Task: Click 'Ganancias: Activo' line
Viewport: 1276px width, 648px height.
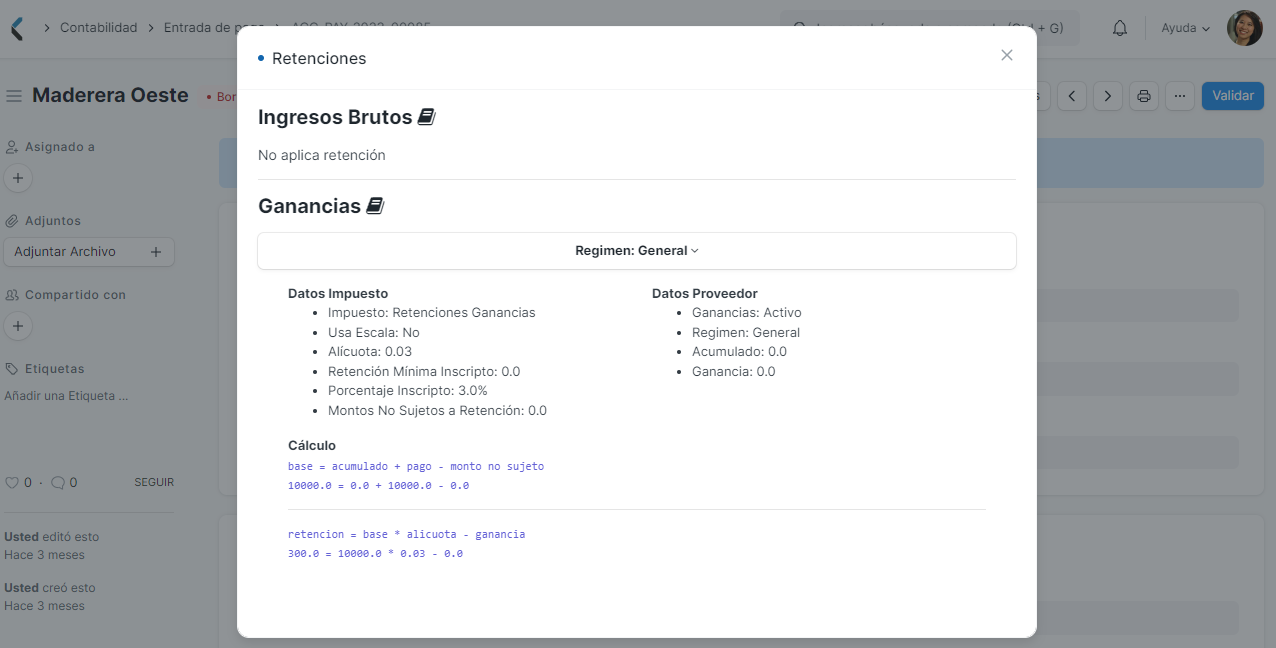Action: [x=747, y=313]
